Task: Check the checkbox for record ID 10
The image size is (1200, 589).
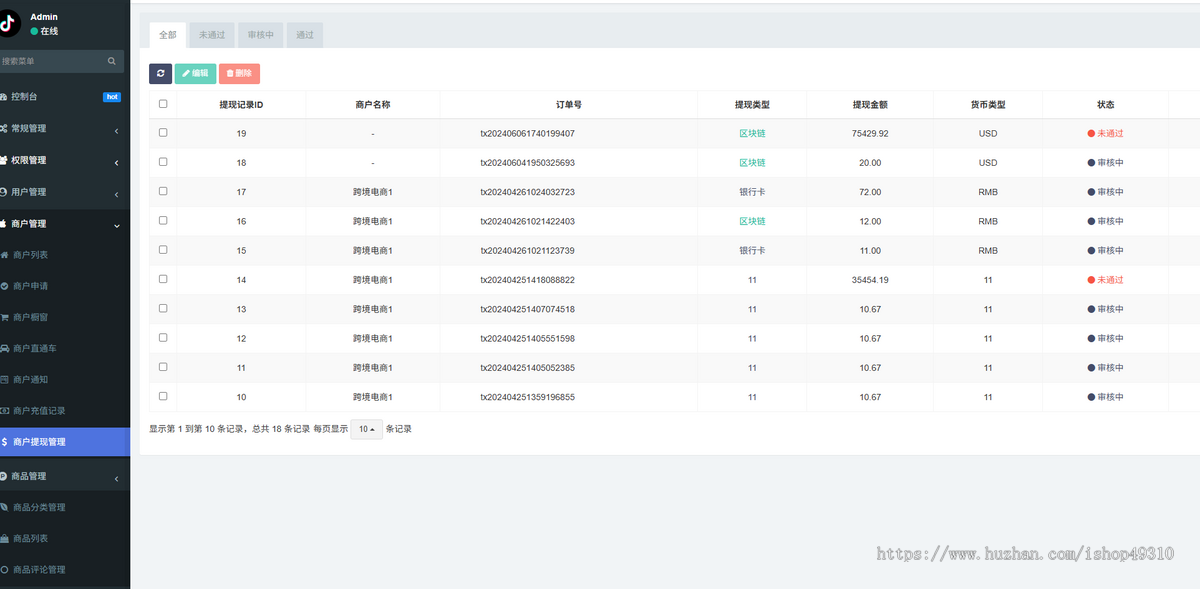Action: point(163,396)
